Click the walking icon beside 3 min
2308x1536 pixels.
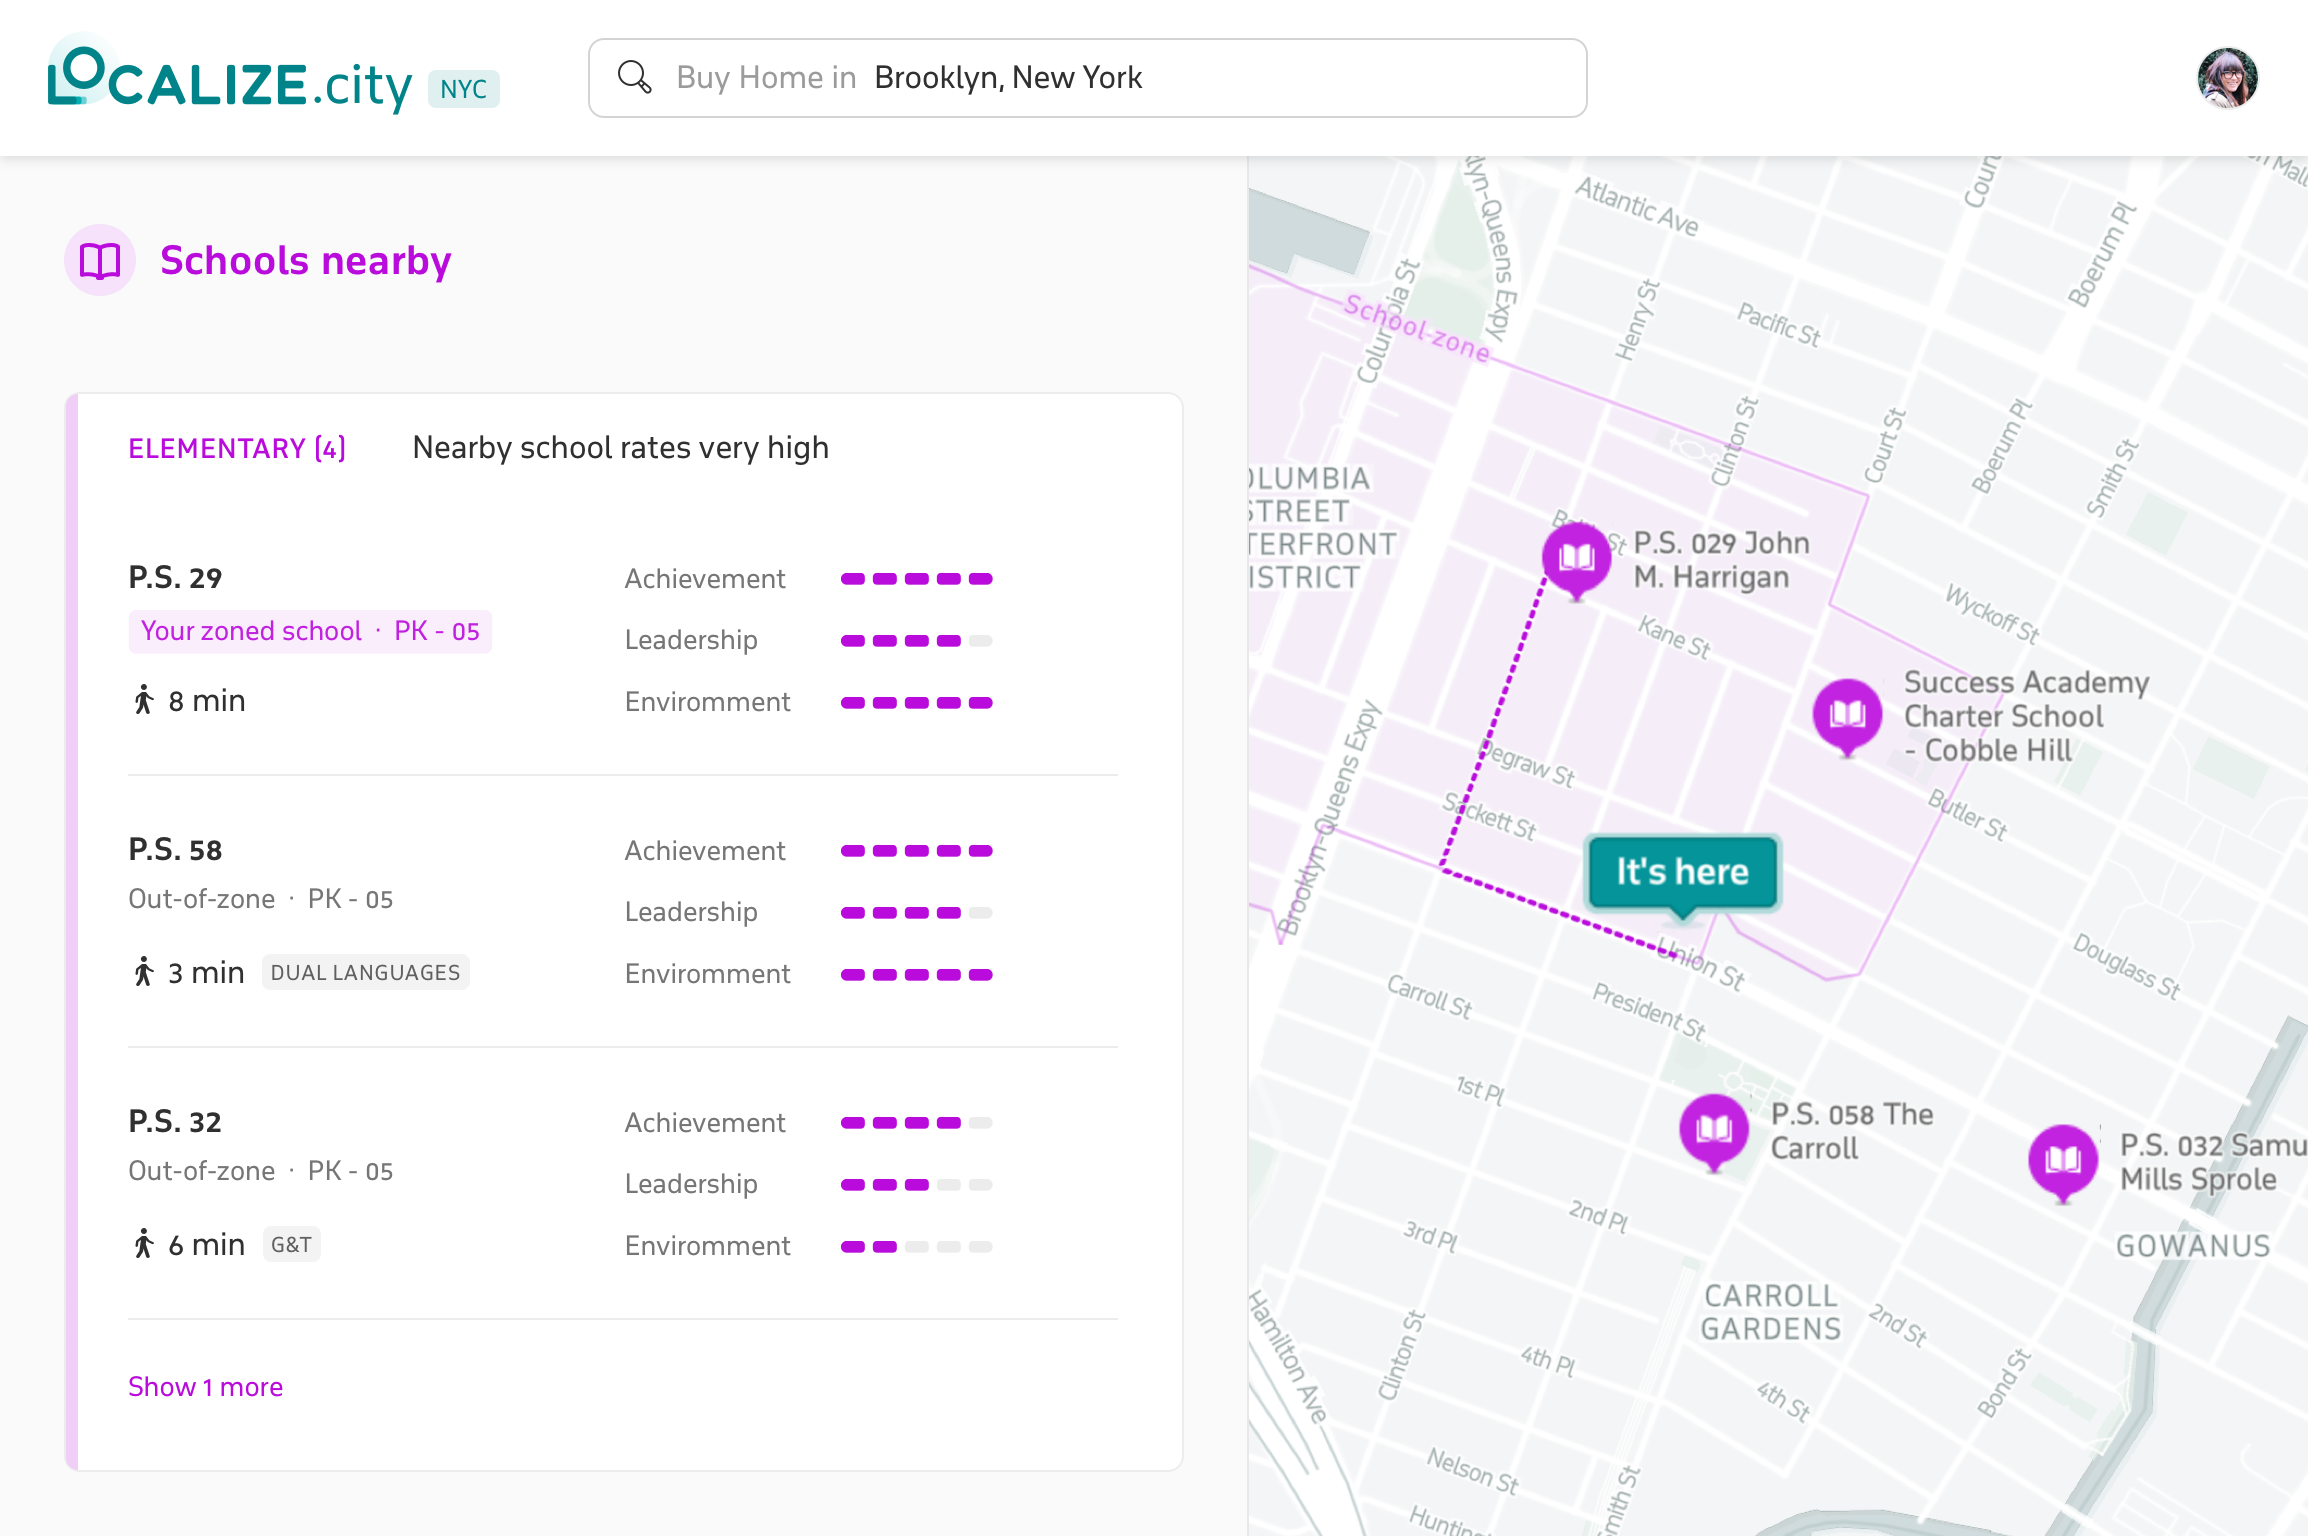[x=144, y=972]
